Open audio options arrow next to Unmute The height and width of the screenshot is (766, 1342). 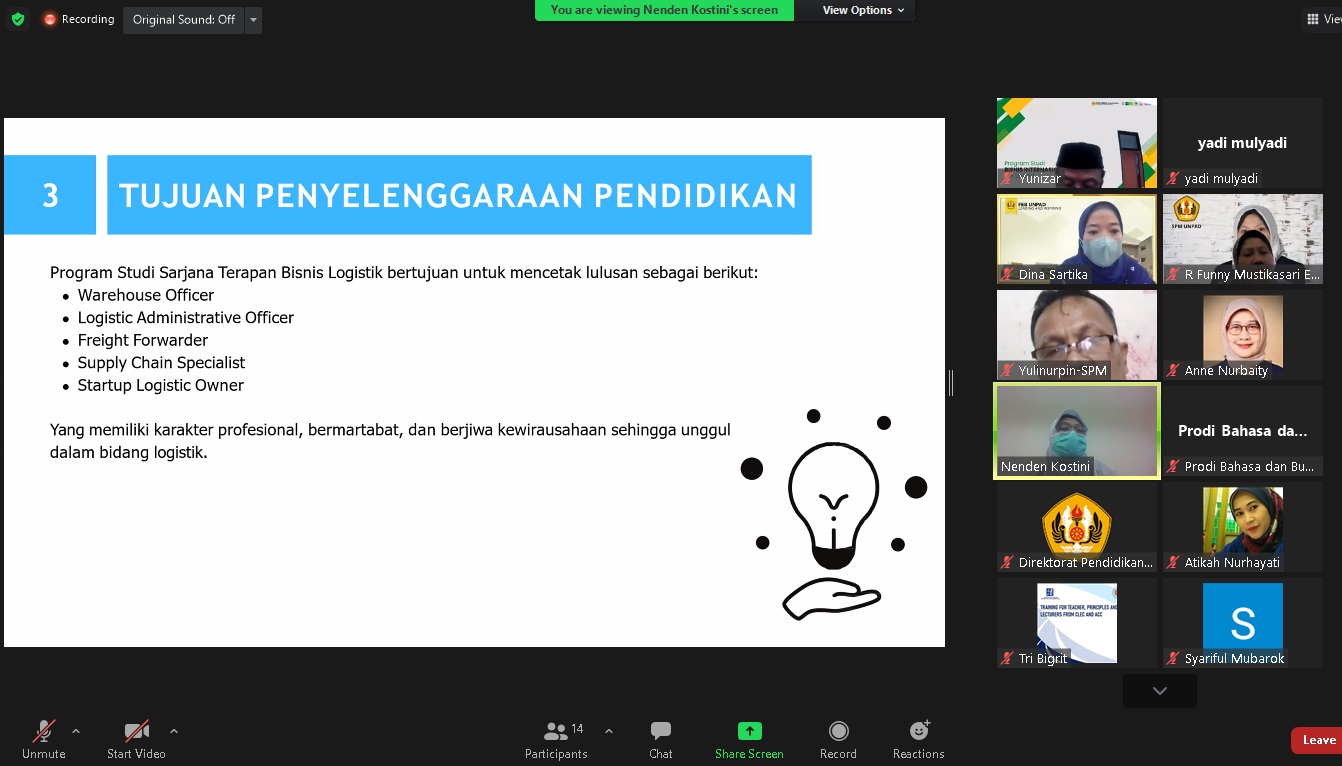[x=75, y=730]
